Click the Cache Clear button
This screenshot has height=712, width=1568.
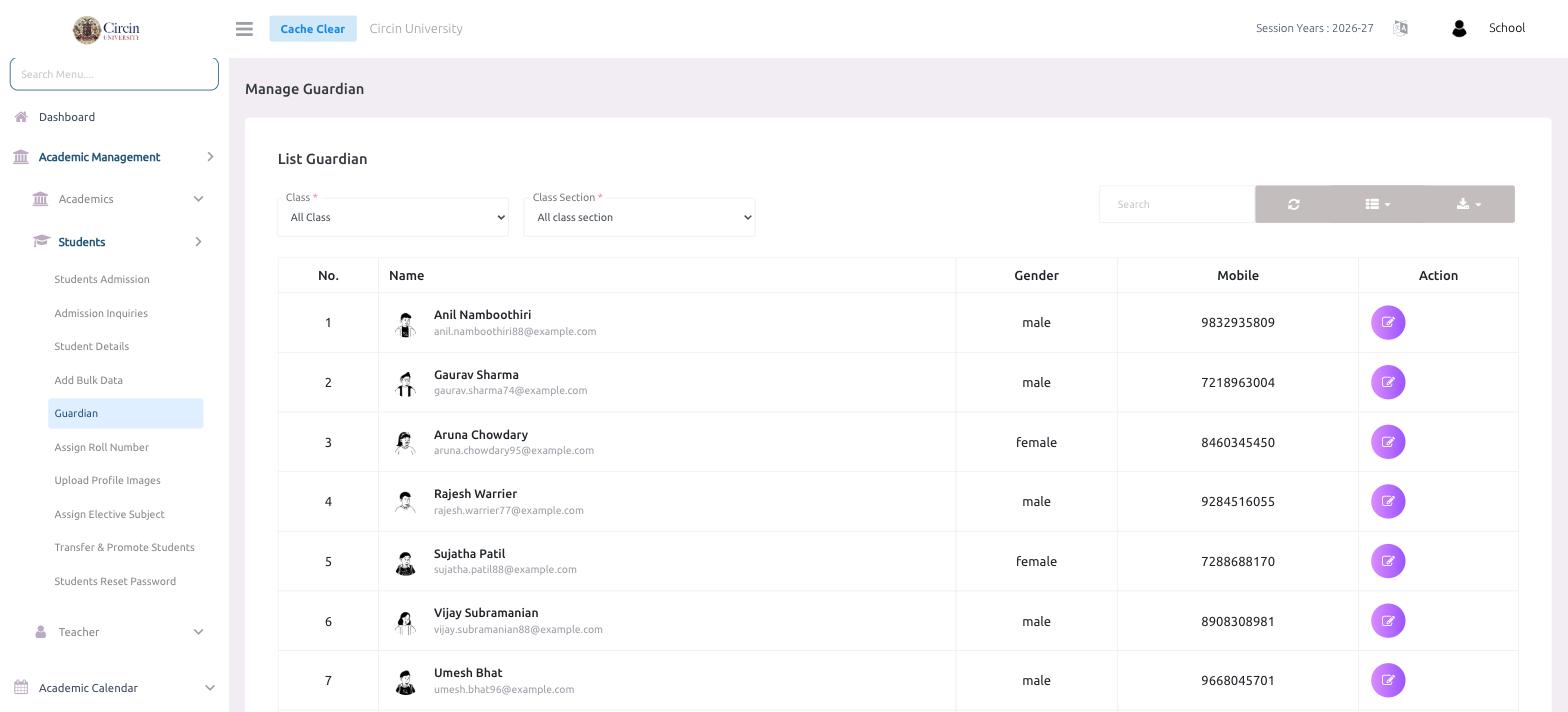(x=313, y=29)
